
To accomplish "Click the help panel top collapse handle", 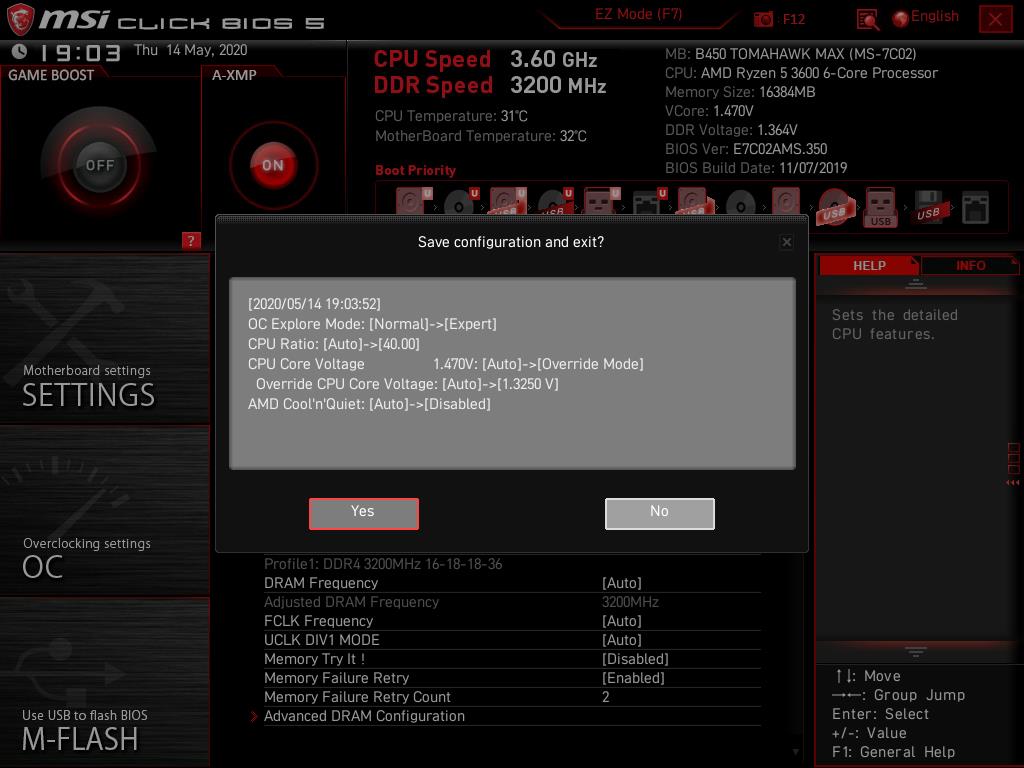I will 916,284.
